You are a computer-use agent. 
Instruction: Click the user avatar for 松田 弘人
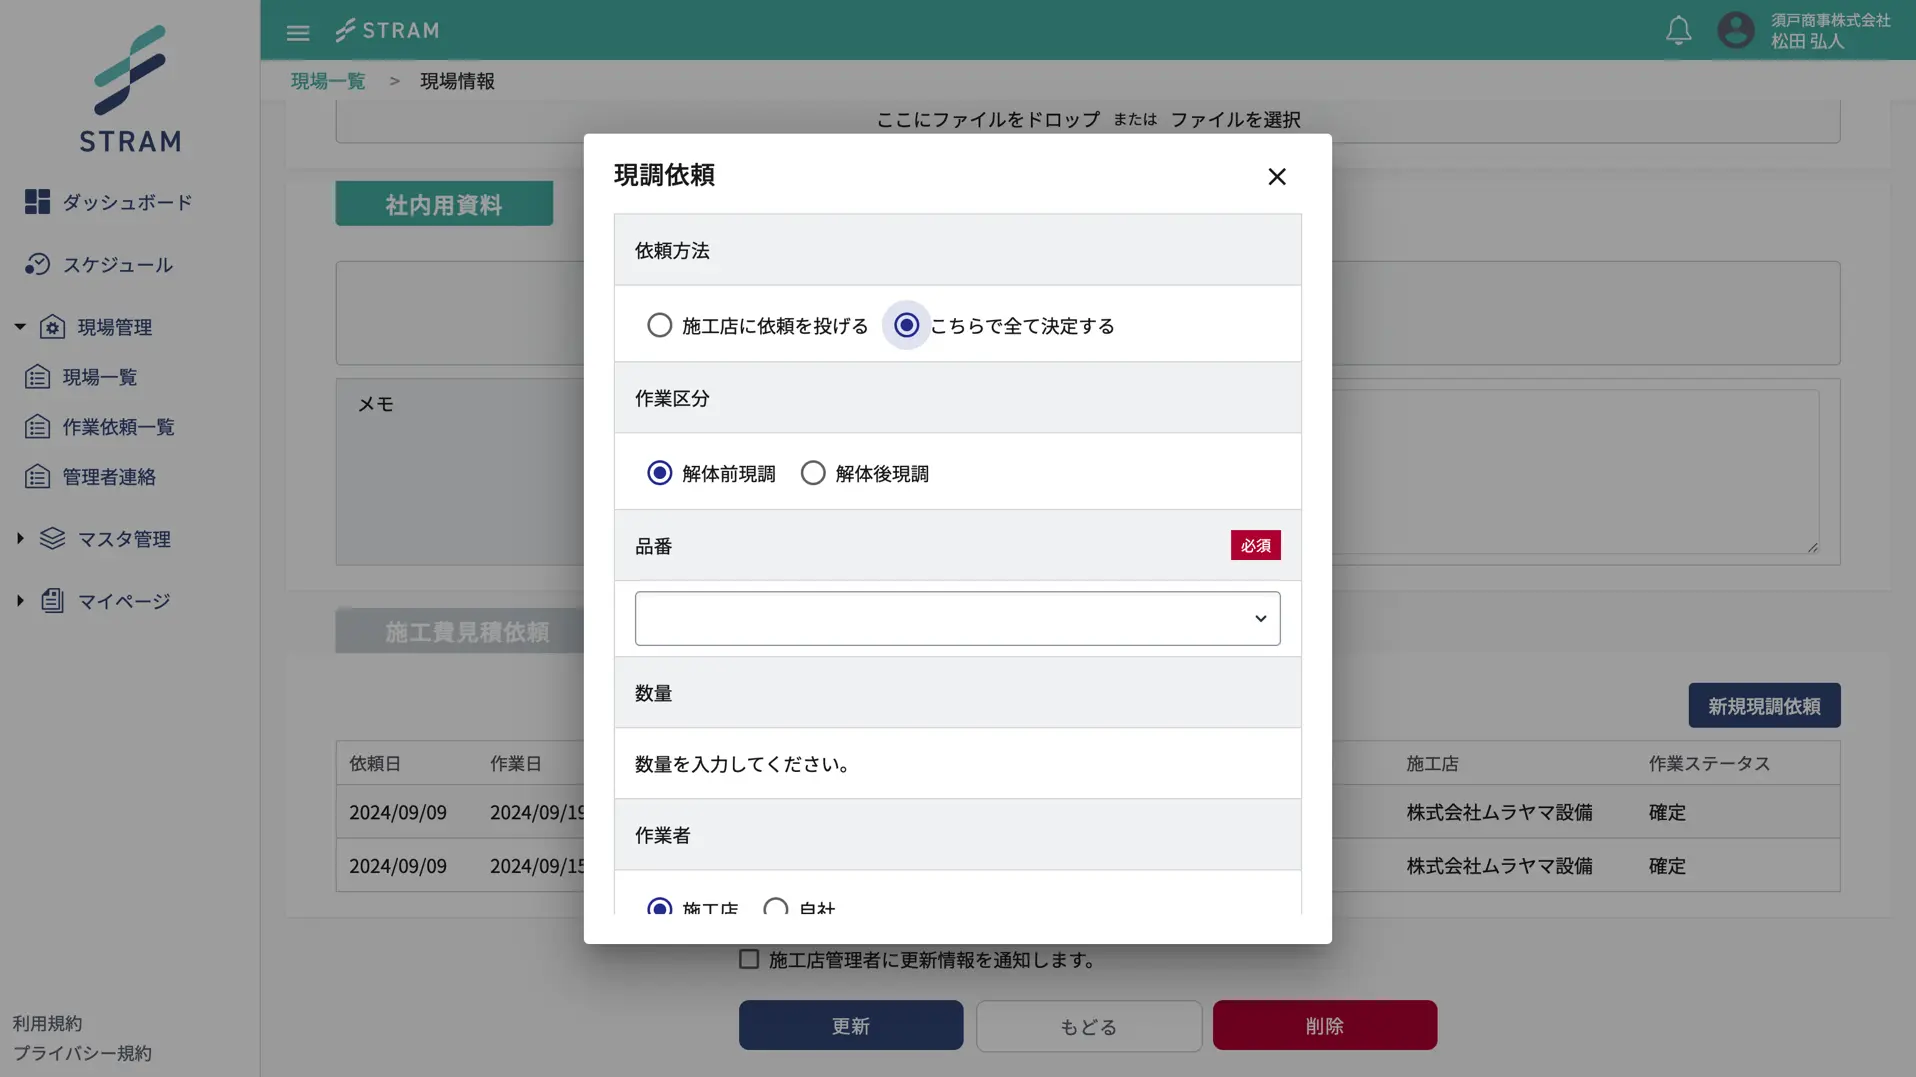click(x=1736, y=30)
